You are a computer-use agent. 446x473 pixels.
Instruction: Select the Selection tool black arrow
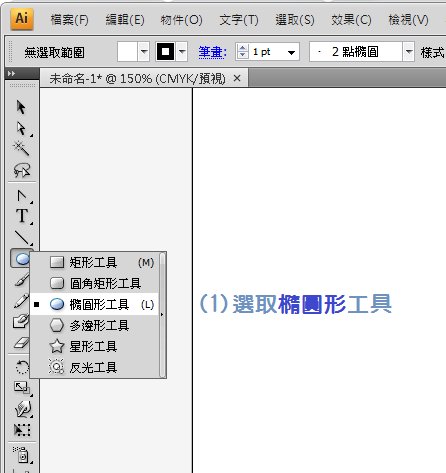pos(21,107)
